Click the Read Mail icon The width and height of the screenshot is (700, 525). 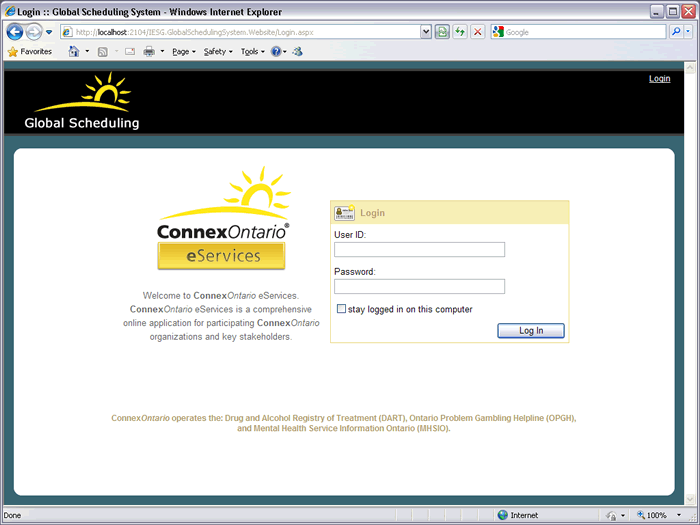[130, 52]
